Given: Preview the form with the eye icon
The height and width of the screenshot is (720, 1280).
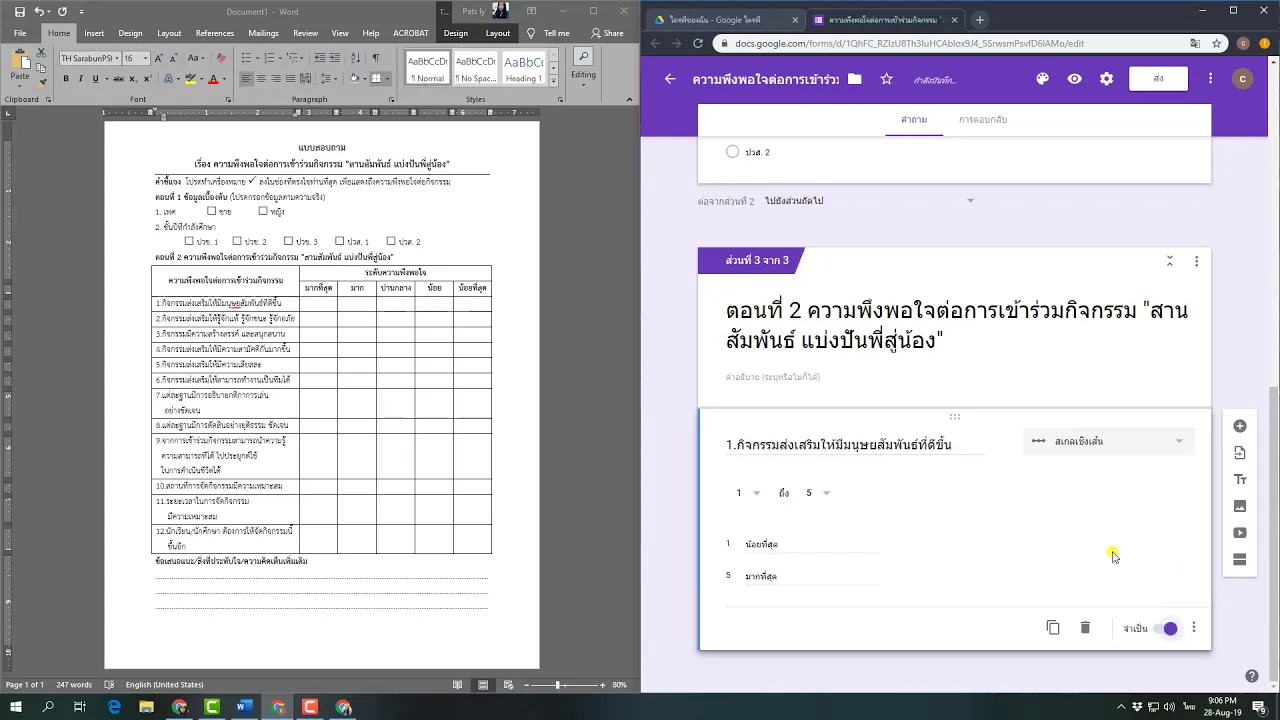Looking at the screenshot, I should click(x=1074, y=79).
